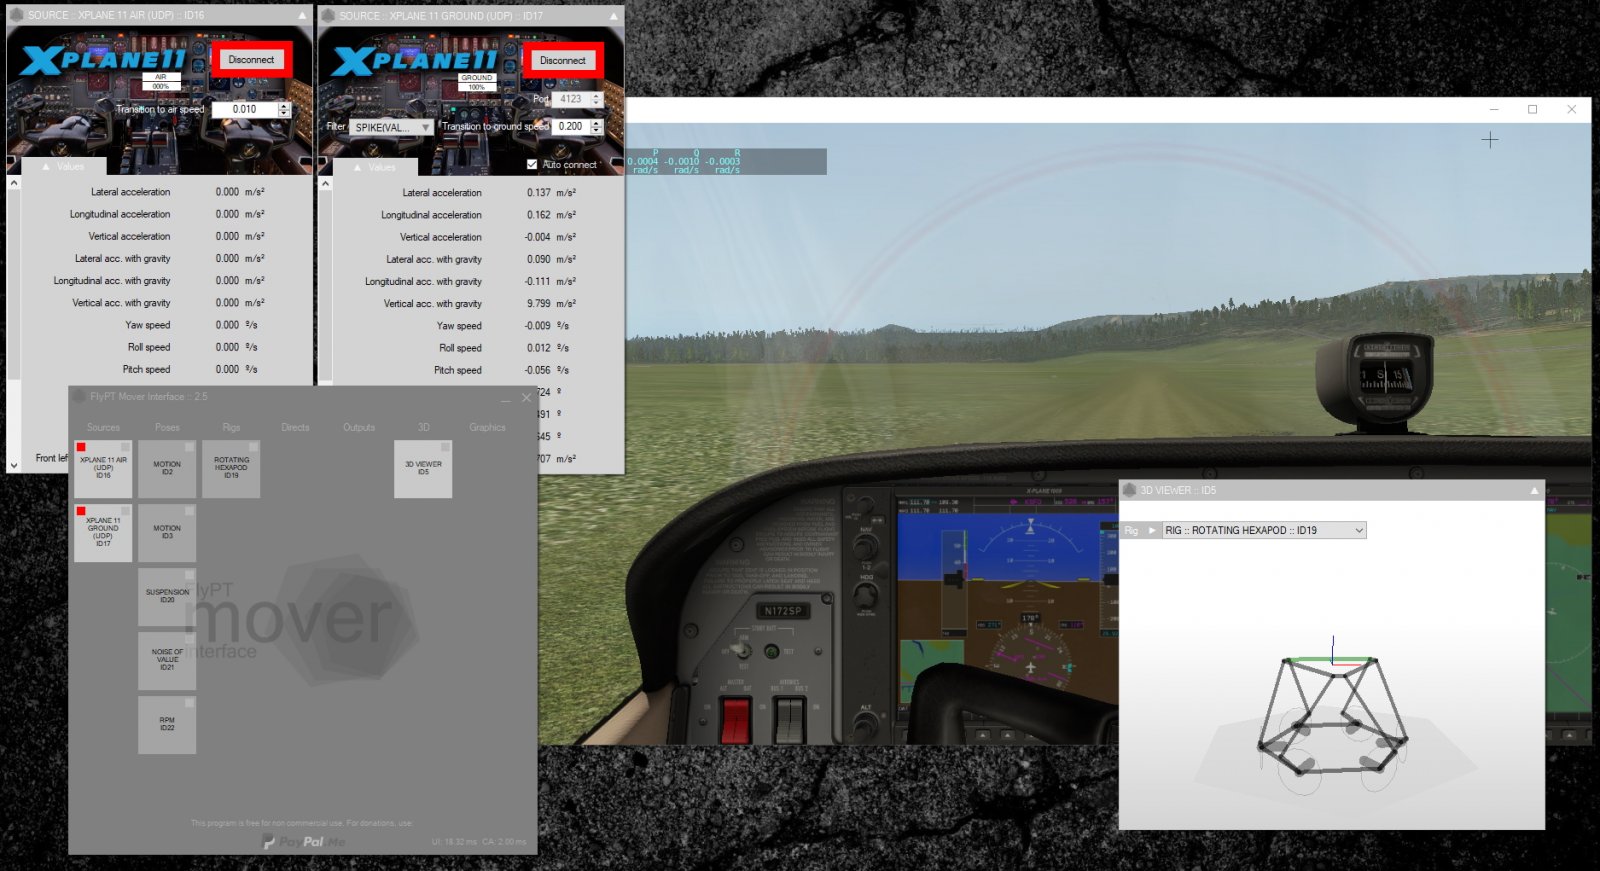This screenshot has width=1600, height=871.
Task: Open the PayPal.Me donation logo
Action: pos(303,842)
